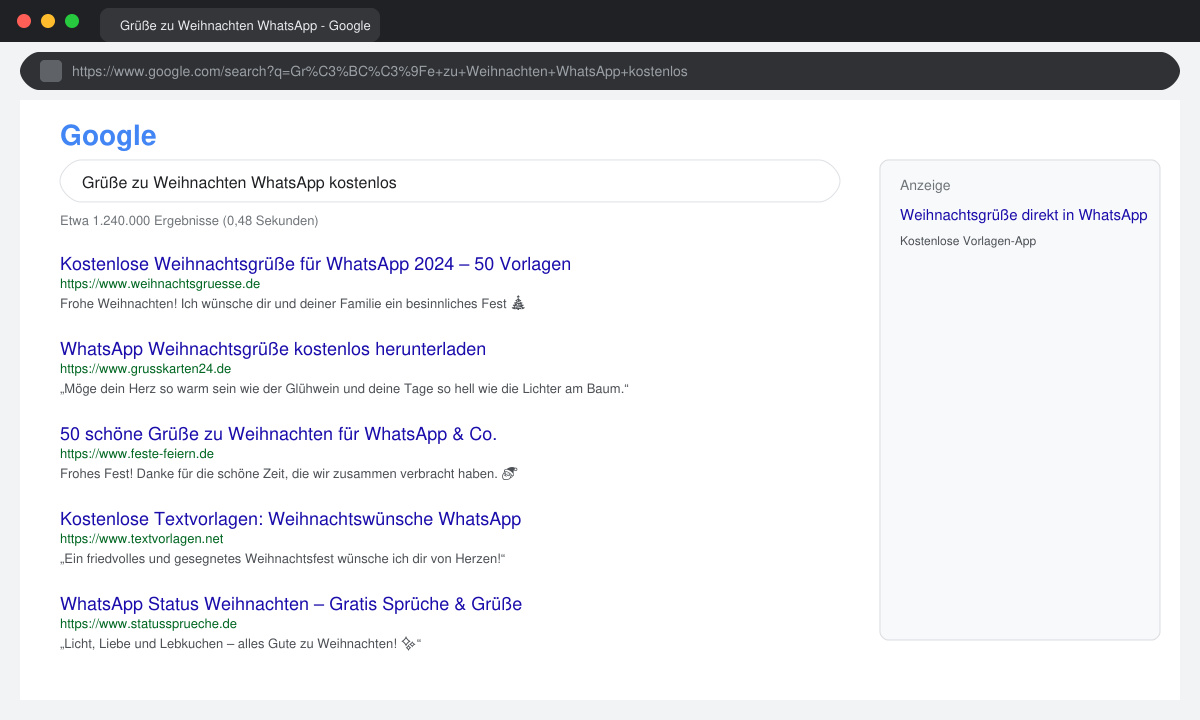Click the Kostenlose Vorlagen-App ad description
The width and height of the screenshot is (1200, 720).
tap(968, 241)
